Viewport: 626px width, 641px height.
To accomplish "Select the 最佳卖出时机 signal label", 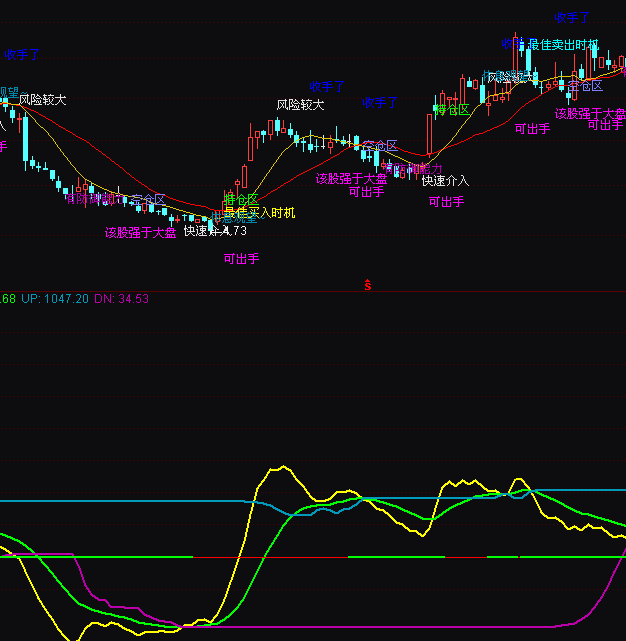I will click(x=563, y=45).
